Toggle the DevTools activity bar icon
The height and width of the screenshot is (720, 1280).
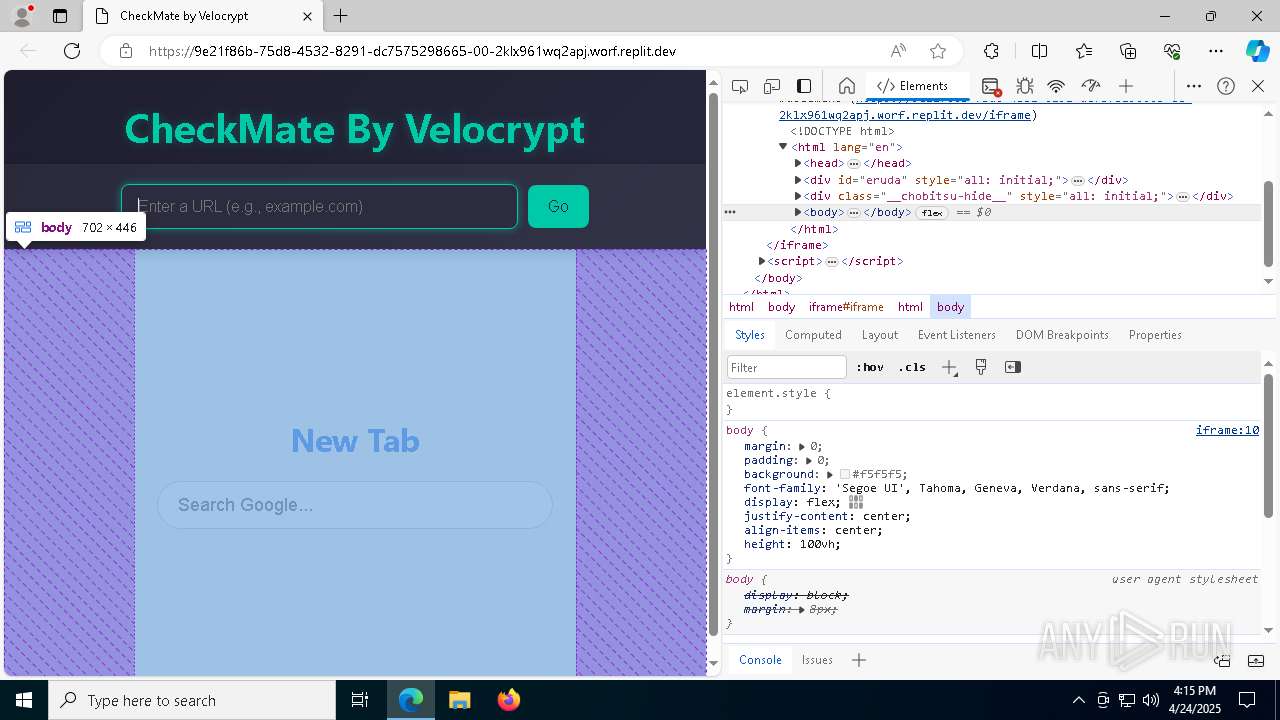(804, 86)
